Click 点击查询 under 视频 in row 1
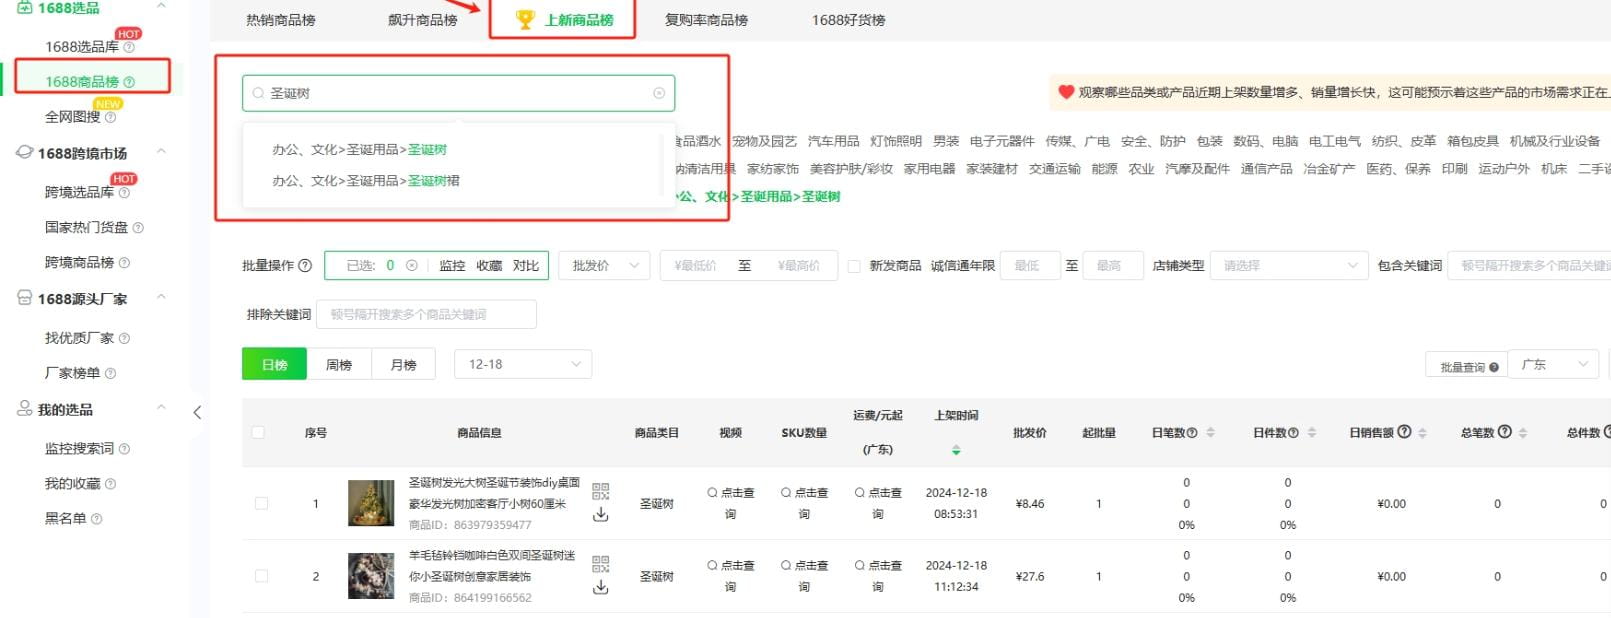The image size is (1611, 618). (730, 503)
